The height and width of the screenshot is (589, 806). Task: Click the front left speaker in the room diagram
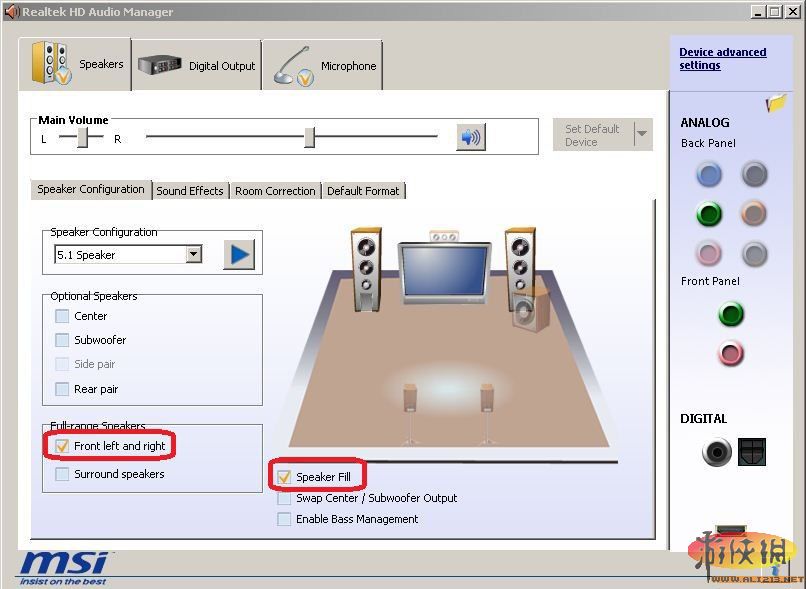[367, 269]
